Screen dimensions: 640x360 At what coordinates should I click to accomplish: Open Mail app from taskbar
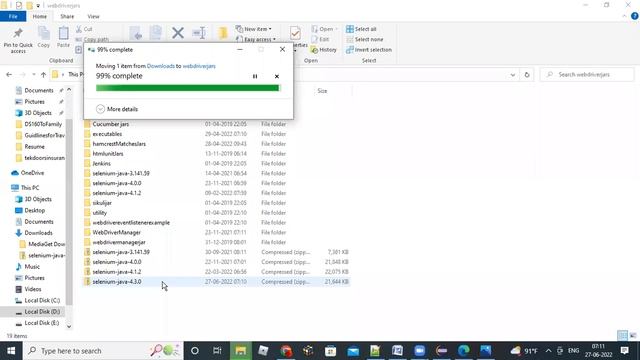353,351
